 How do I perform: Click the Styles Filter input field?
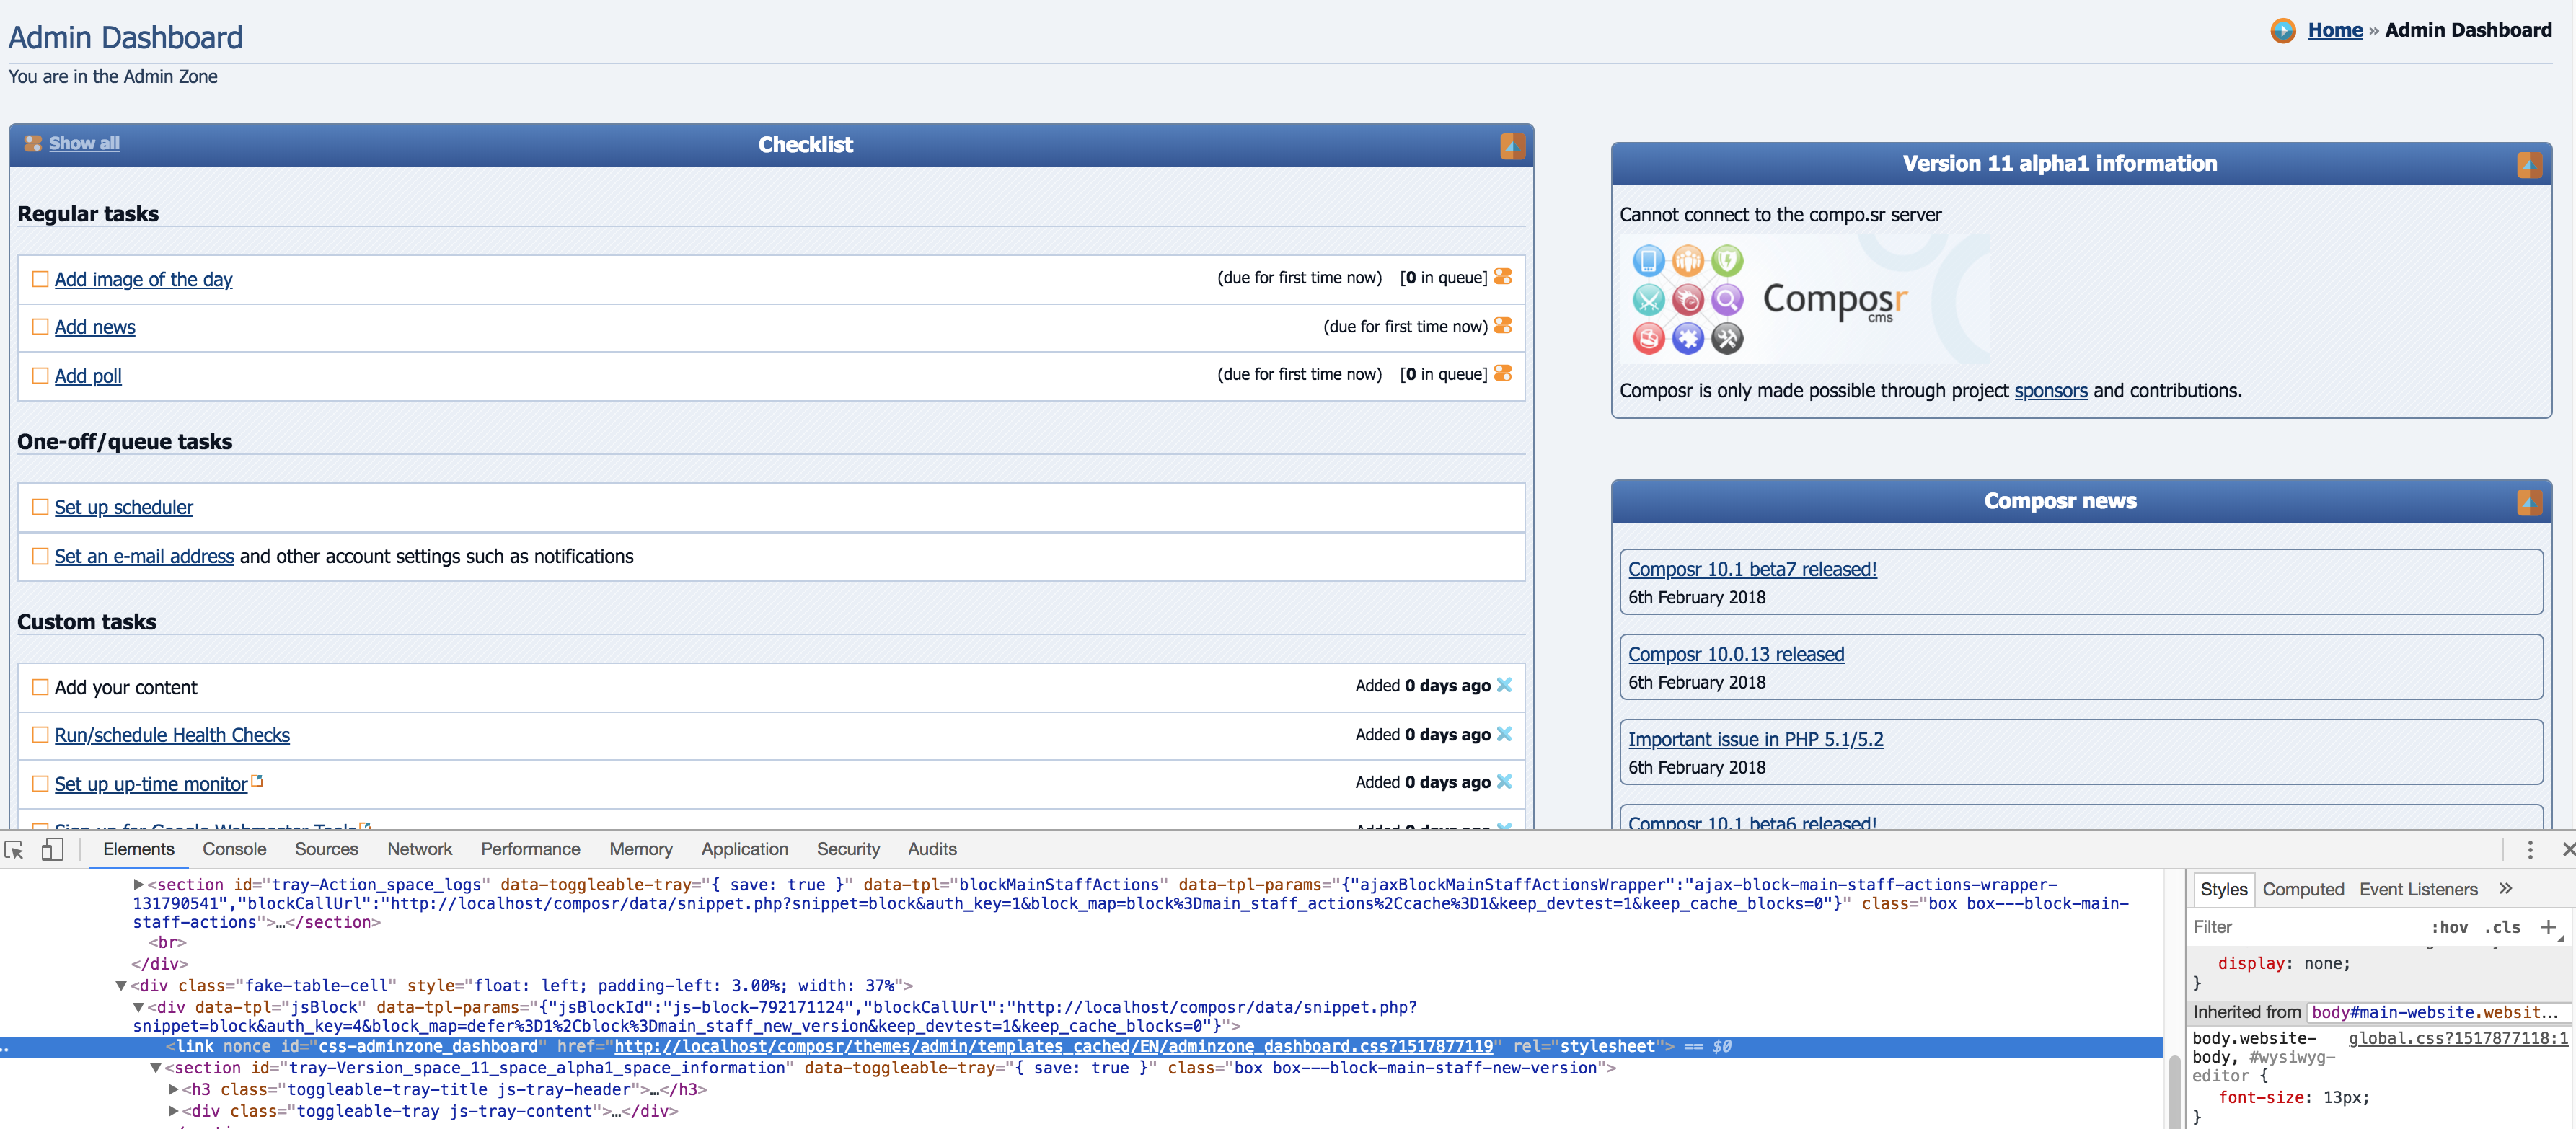point(2300,927)
